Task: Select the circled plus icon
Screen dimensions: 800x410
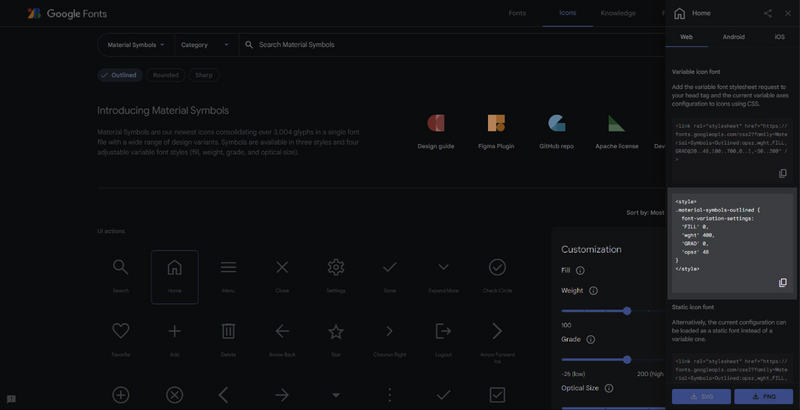Action: click(x=120, y=395)
